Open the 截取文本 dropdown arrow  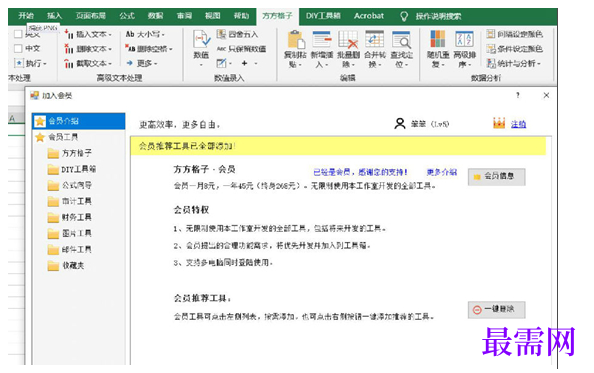click(x=110, y=64)
